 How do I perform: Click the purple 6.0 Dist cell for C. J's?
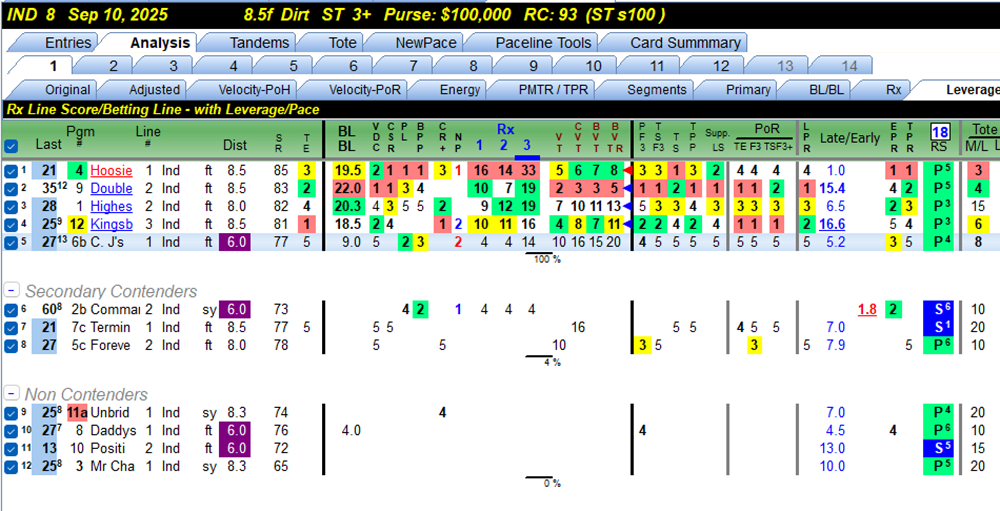tap(235, 242)
